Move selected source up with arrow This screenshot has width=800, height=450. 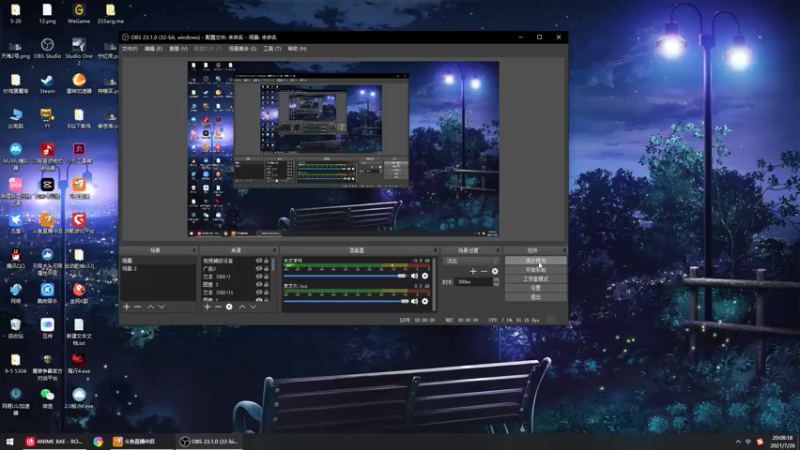[242, 307]
